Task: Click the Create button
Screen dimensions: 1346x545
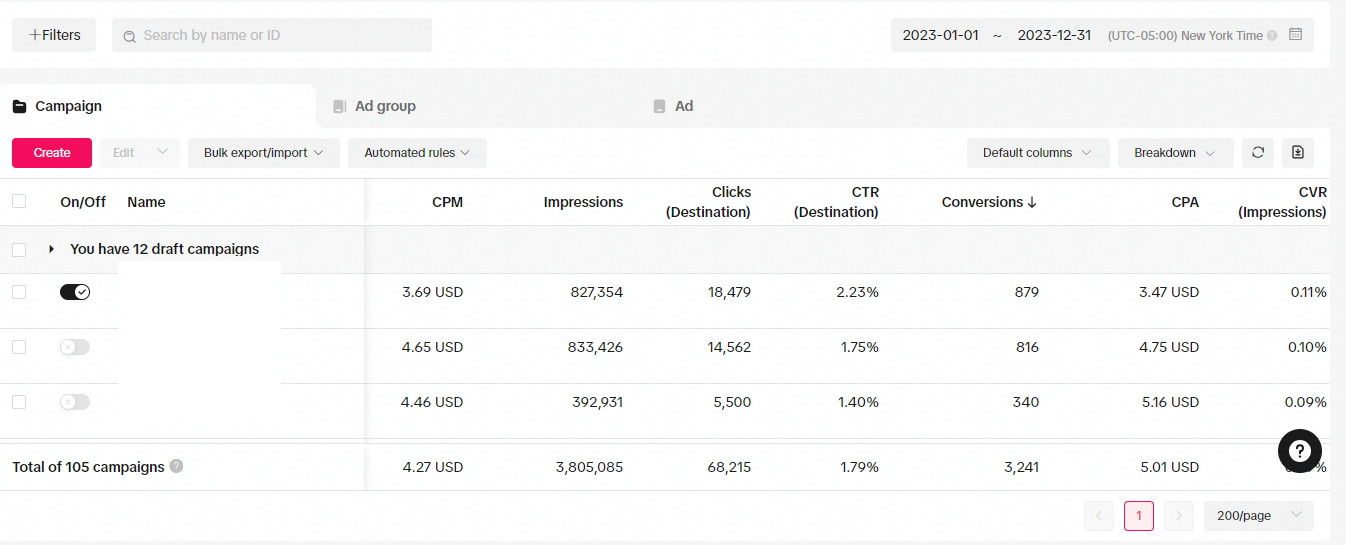Action: (52, 153)
